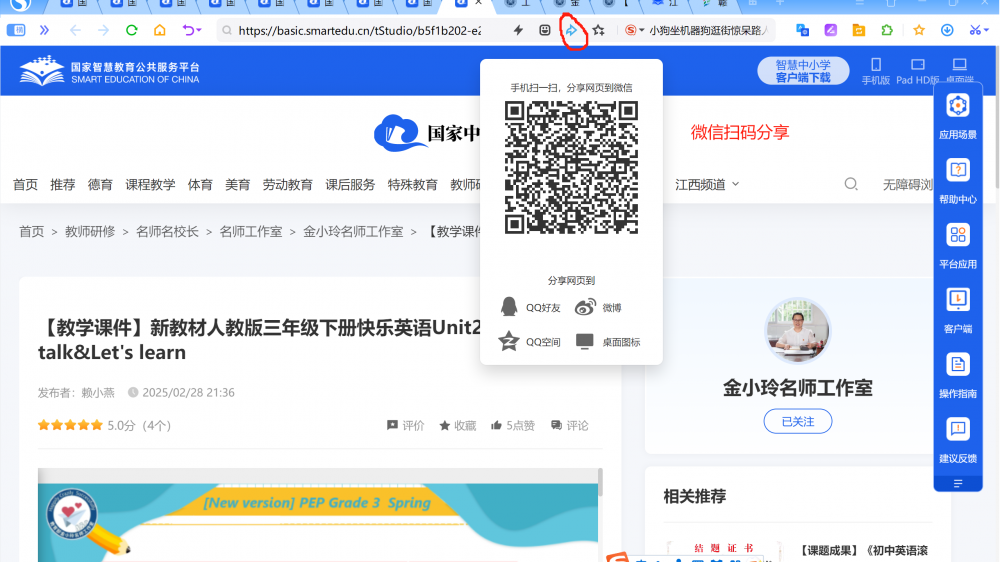Click search box showing 小狗坐机器狗 text

pyautogui.click(x=708, y=30)
